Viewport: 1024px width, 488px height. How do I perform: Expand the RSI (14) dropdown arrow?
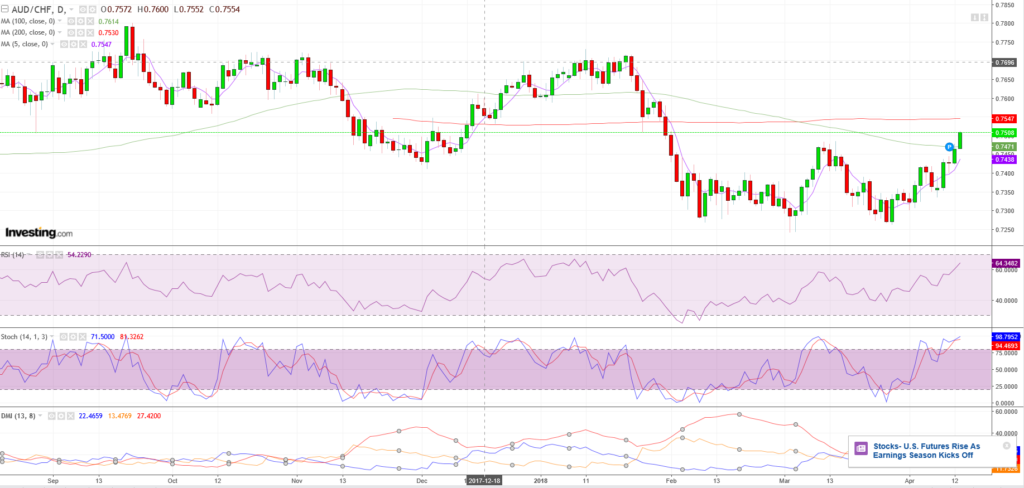click(x=29, y=254)
